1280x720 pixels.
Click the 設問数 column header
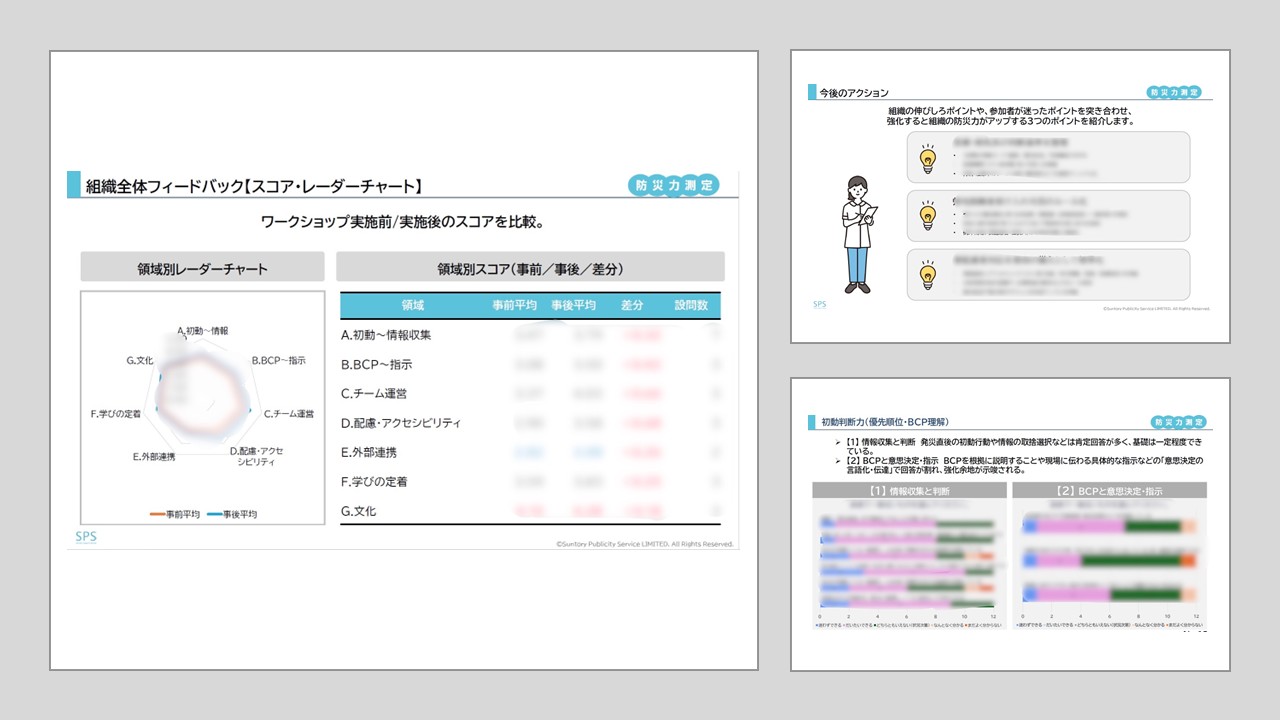(691, 305)
